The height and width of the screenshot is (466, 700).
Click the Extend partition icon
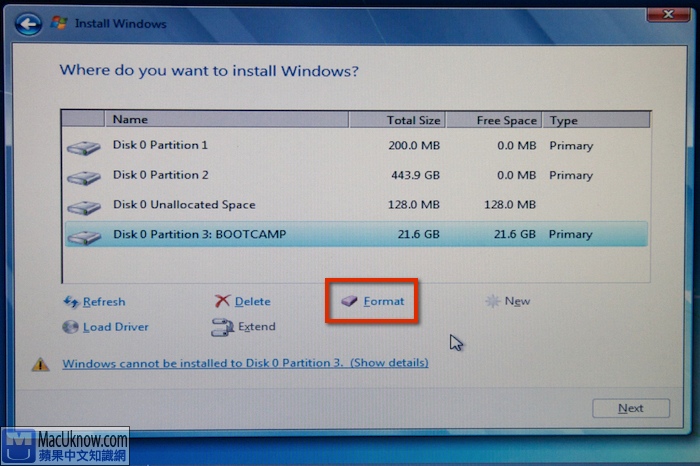222,327
